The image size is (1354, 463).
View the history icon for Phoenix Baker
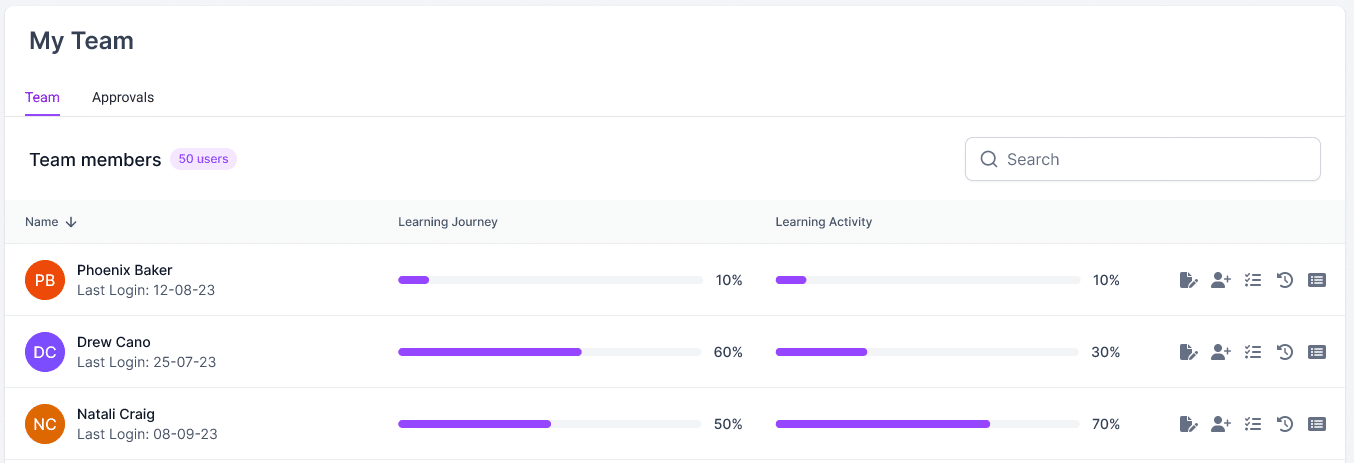click(1285, 280)
